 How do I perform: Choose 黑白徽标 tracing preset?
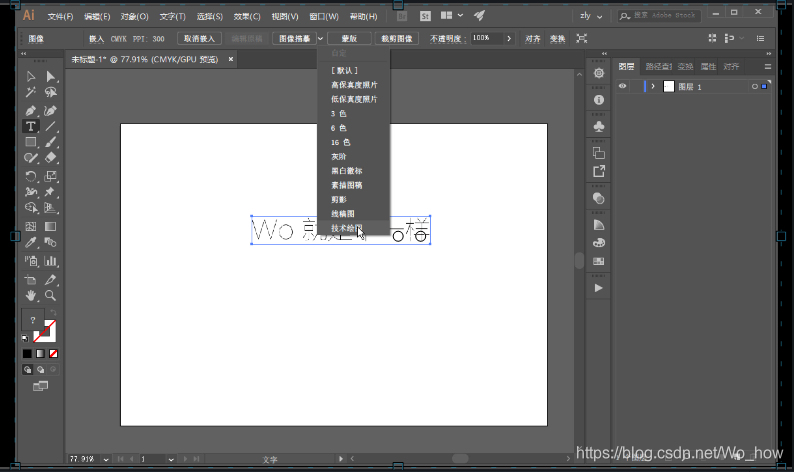click(347, 171)
